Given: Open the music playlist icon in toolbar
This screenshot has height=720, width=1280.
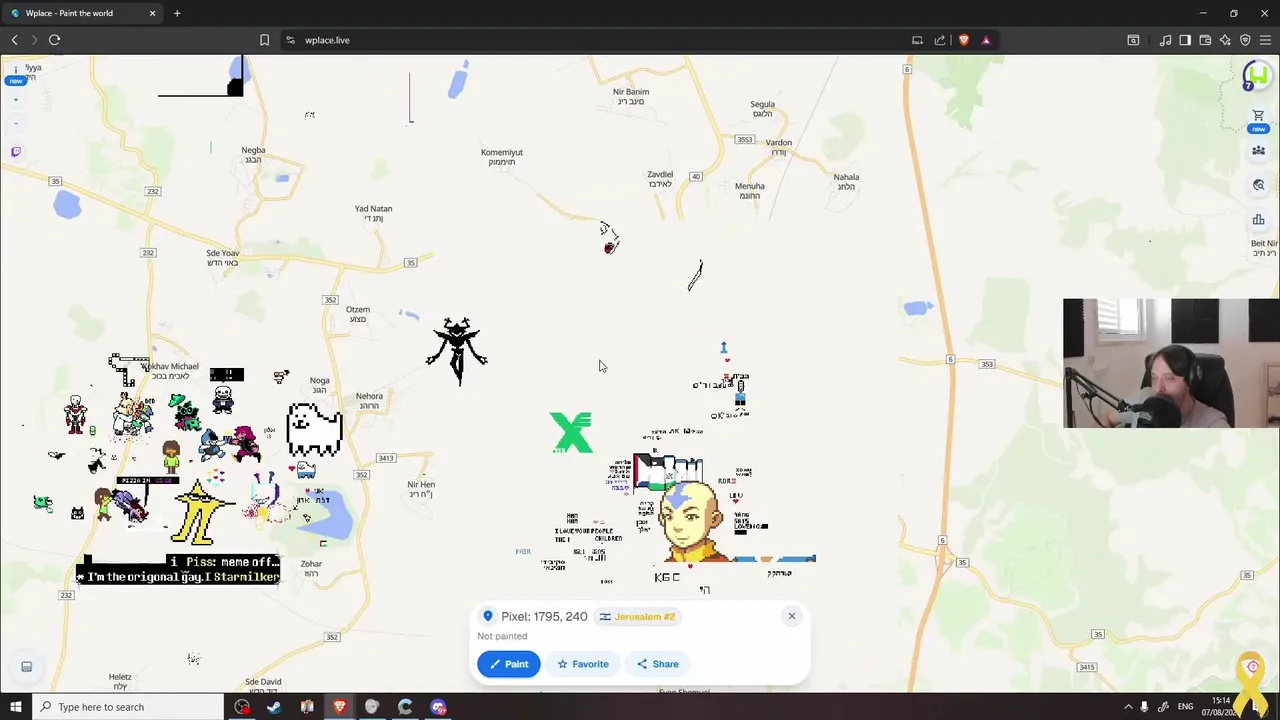Looking at the screenshot, I should tap(1165, 40).
